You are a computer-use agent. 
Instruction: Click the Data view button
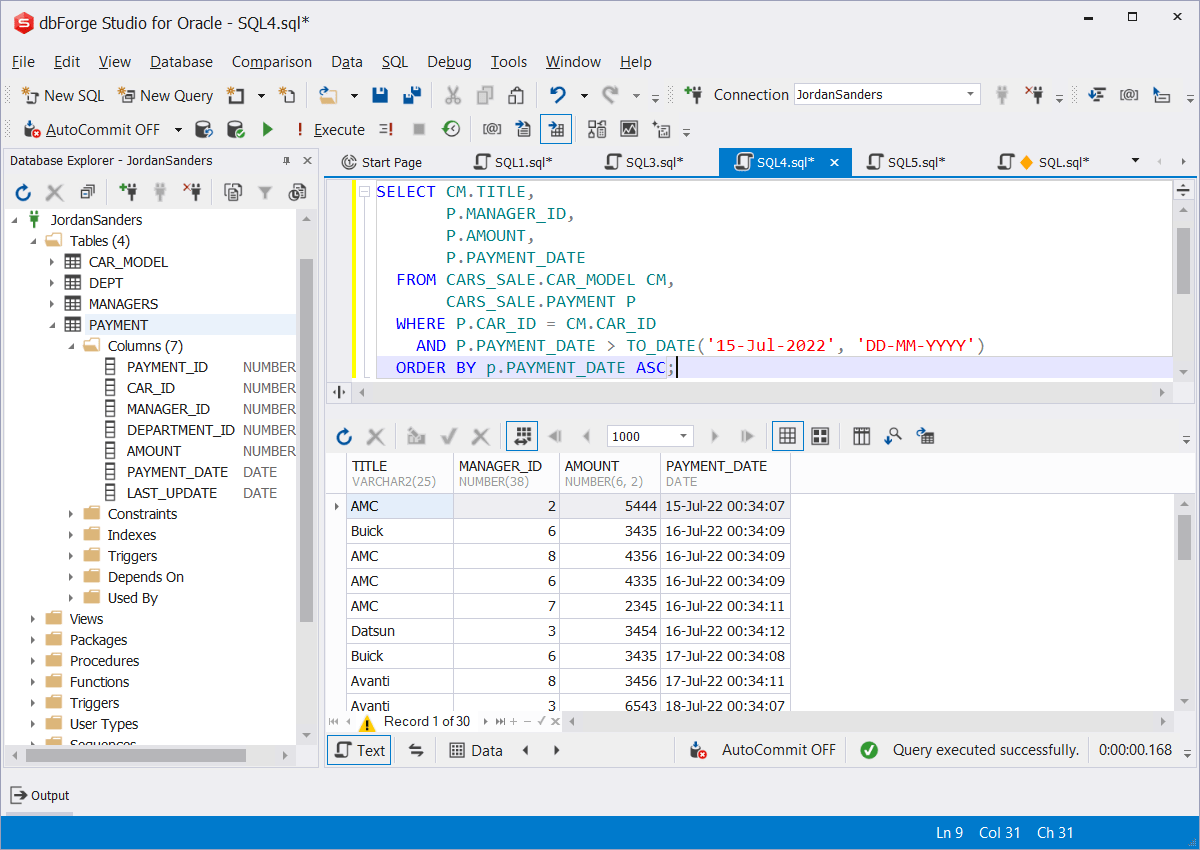click(x=475, y=750)
